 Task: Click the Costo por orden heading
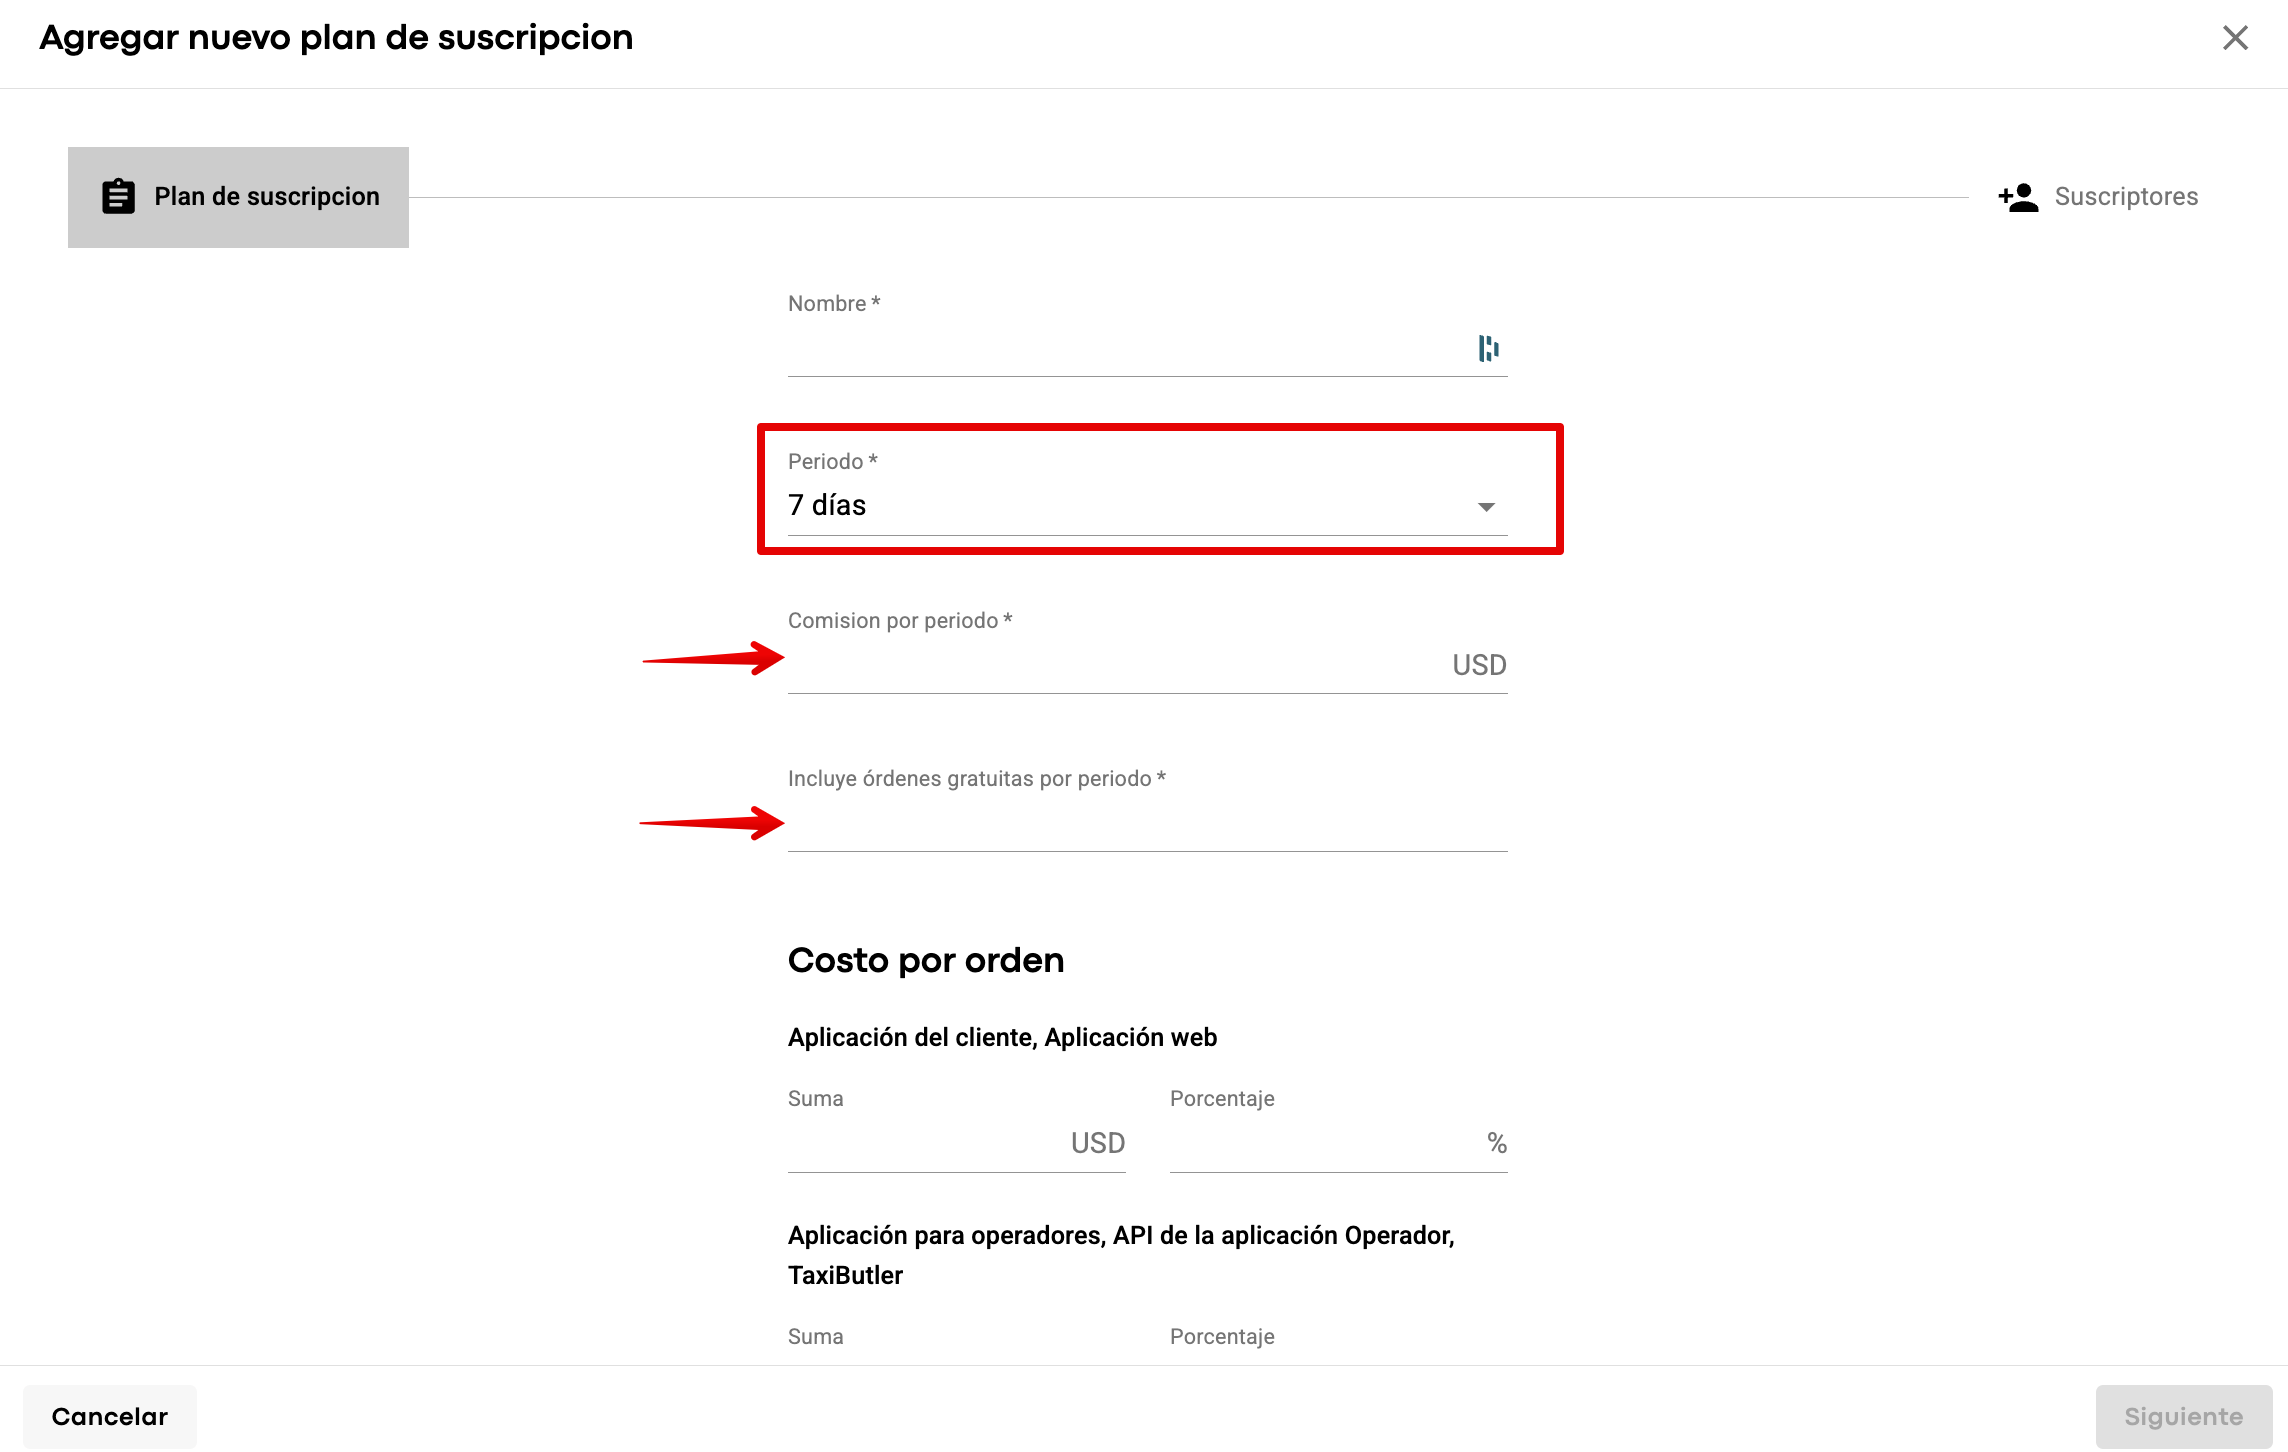[x=925, y=960]
